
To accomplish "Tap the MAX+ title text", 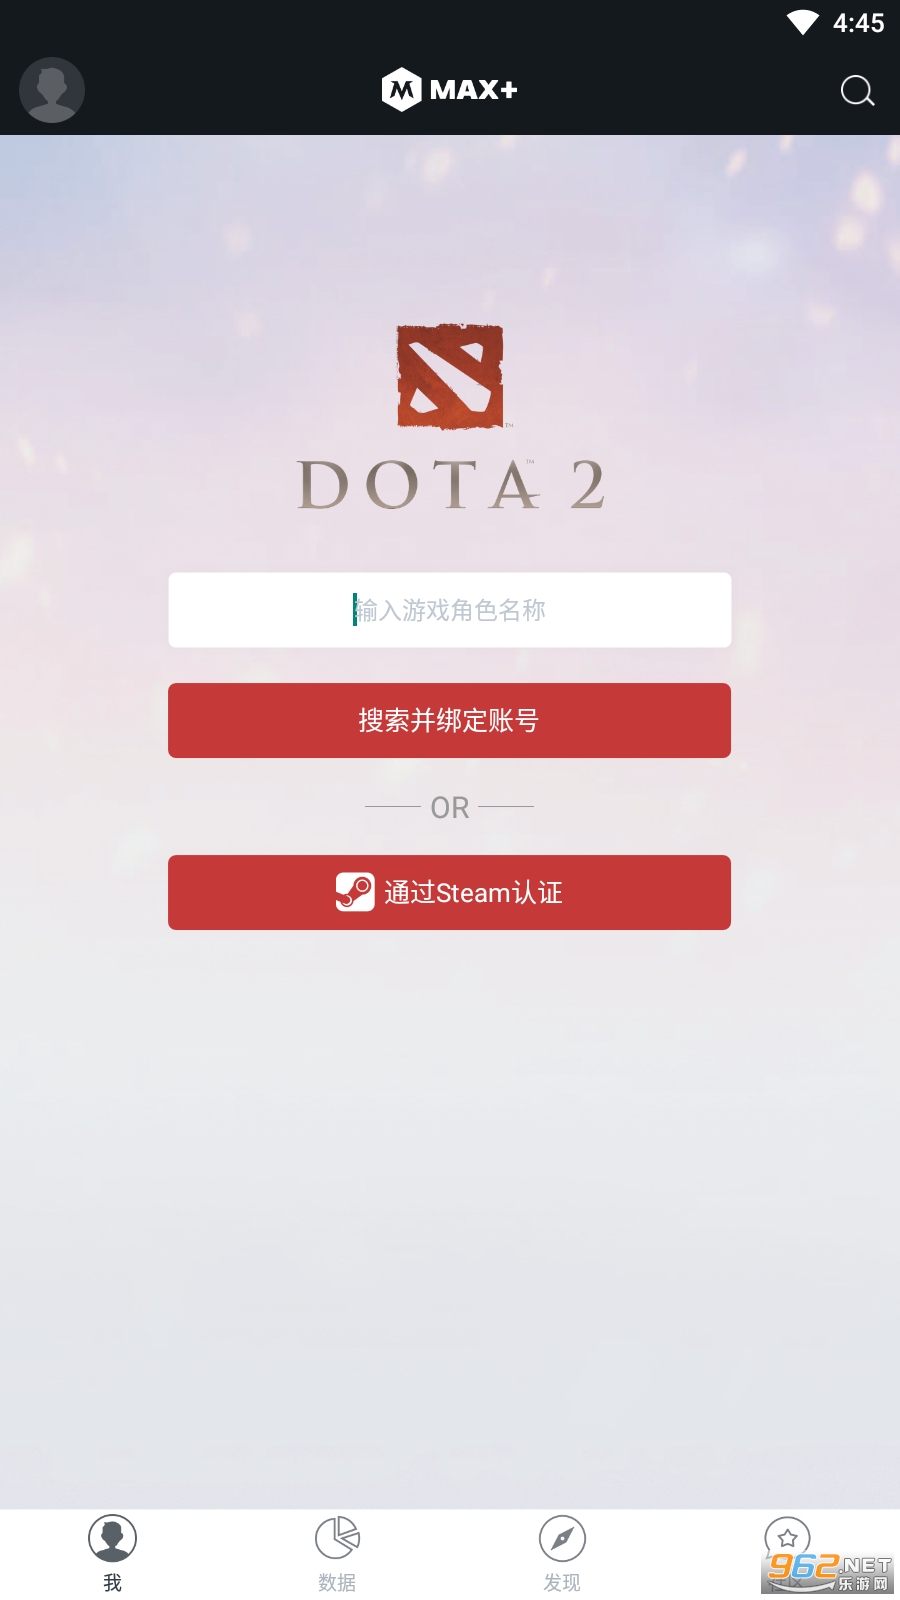I will pos(473,90).
